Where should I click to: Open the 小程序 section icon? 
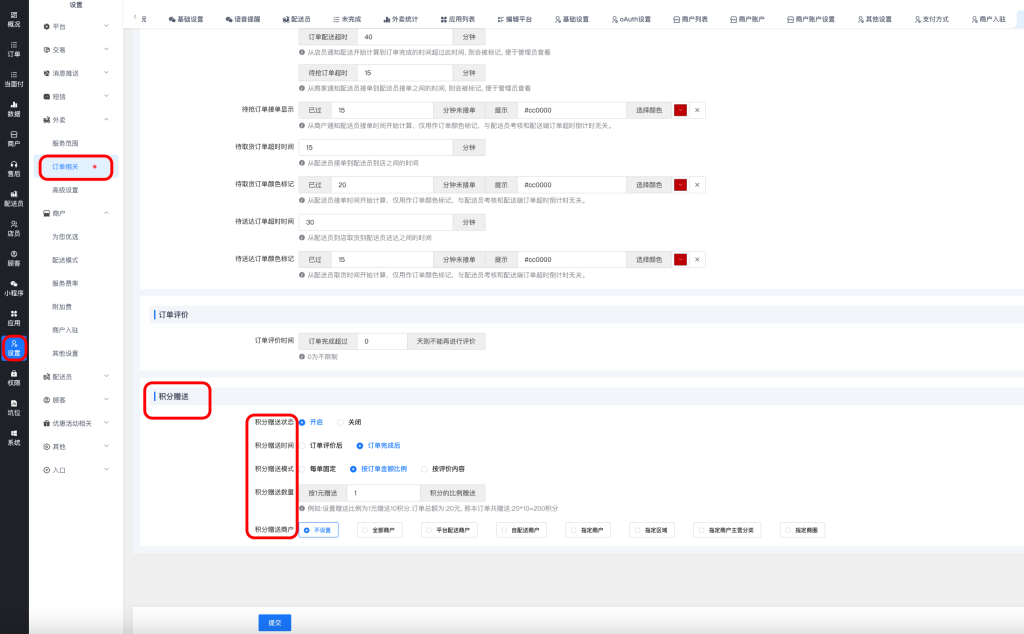point(14,288)
